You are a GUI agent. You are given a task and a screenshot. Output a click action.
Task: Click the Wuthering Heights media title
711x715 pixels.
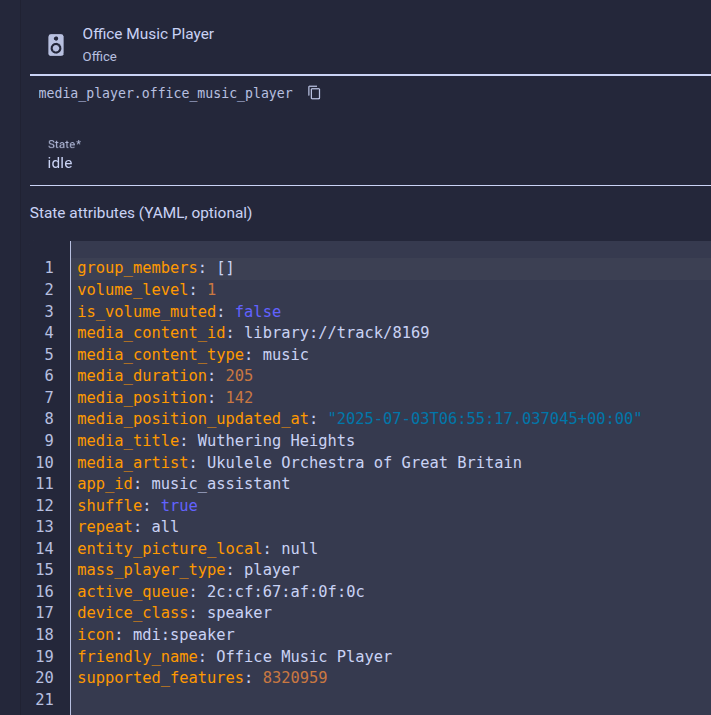[276, 441]
